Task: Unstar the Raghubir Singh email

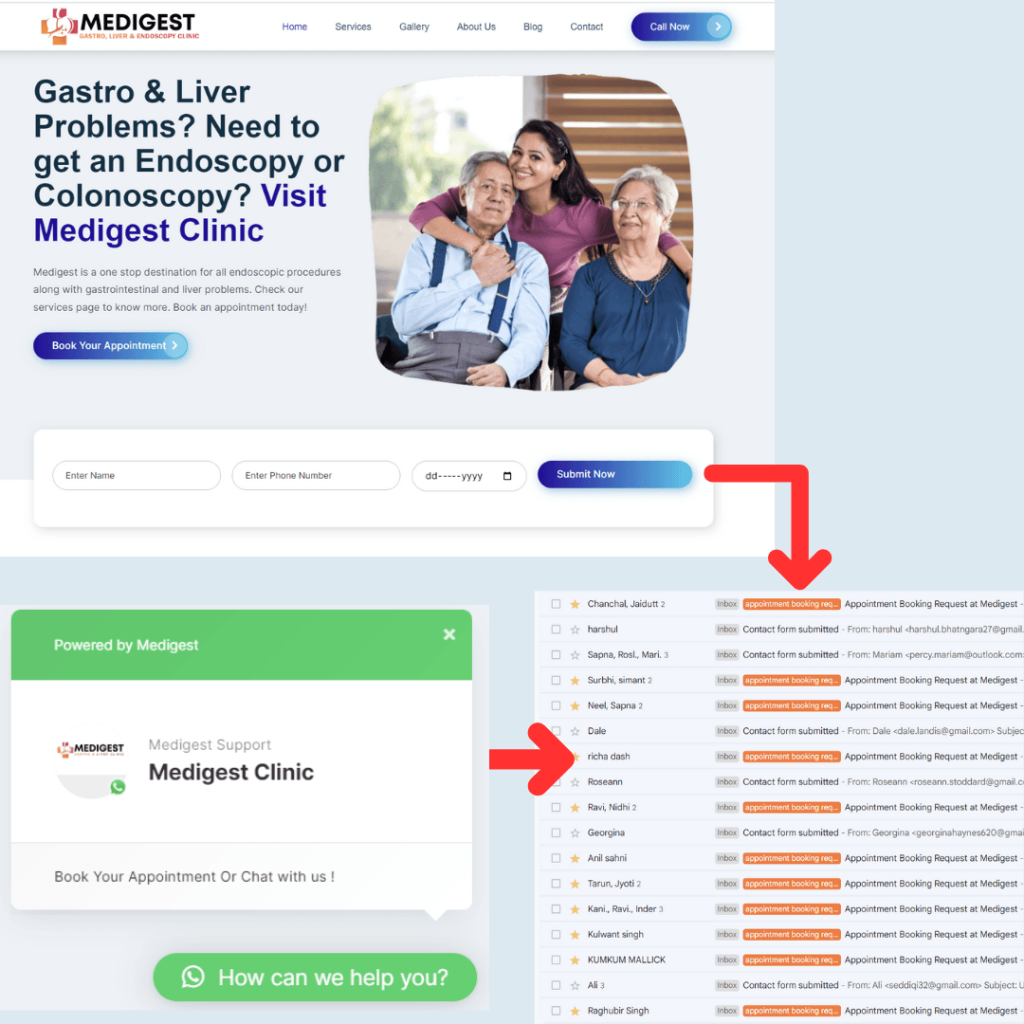Action: (575, 1011)
